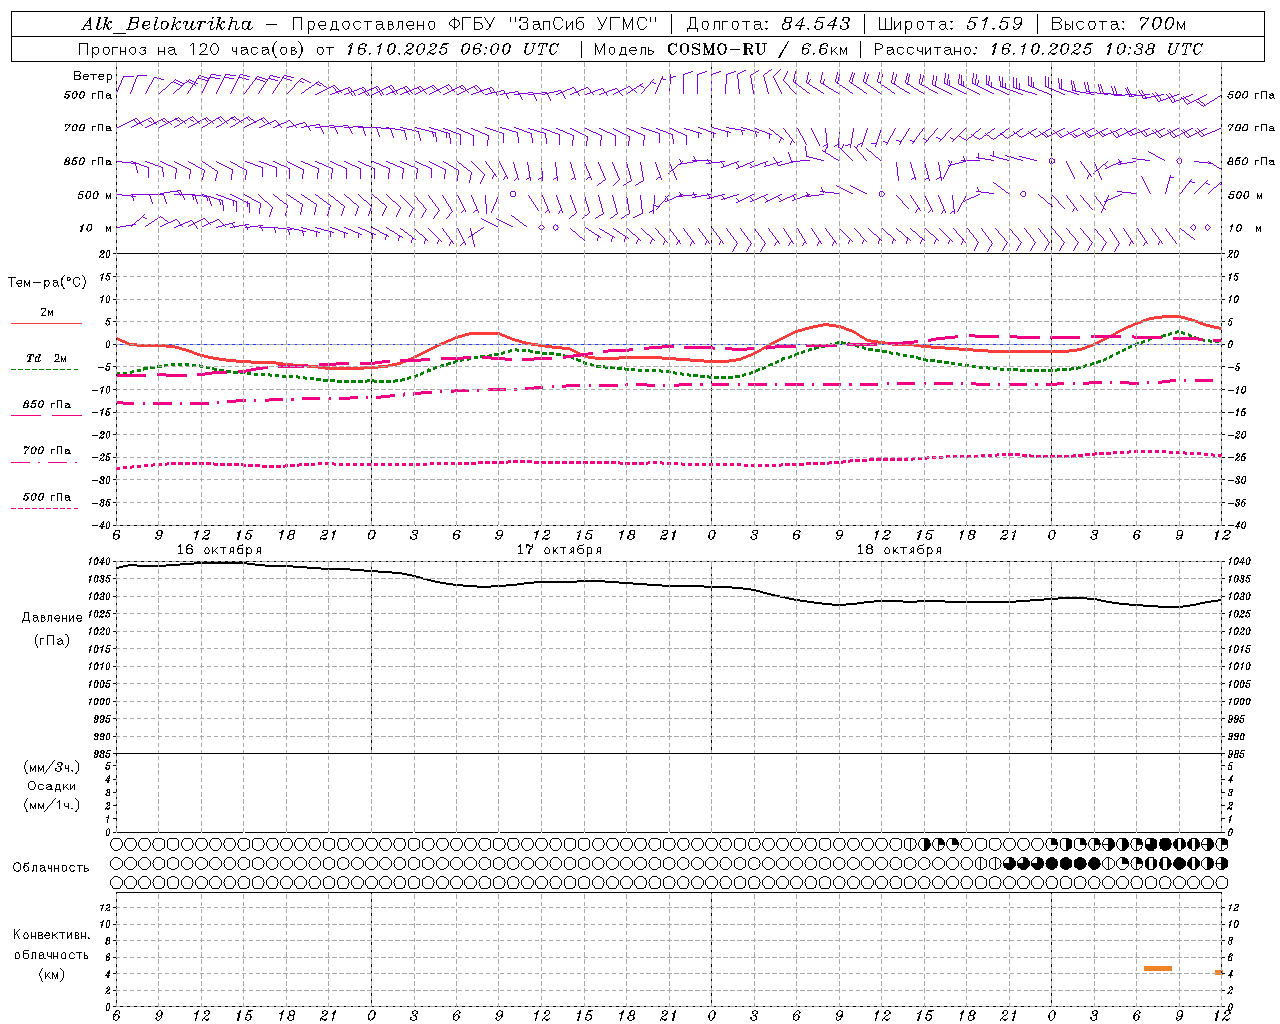This screenshot has width=1280, height=1024.
Task: Click '985' on left pressure axis
Action: (102, 754)
